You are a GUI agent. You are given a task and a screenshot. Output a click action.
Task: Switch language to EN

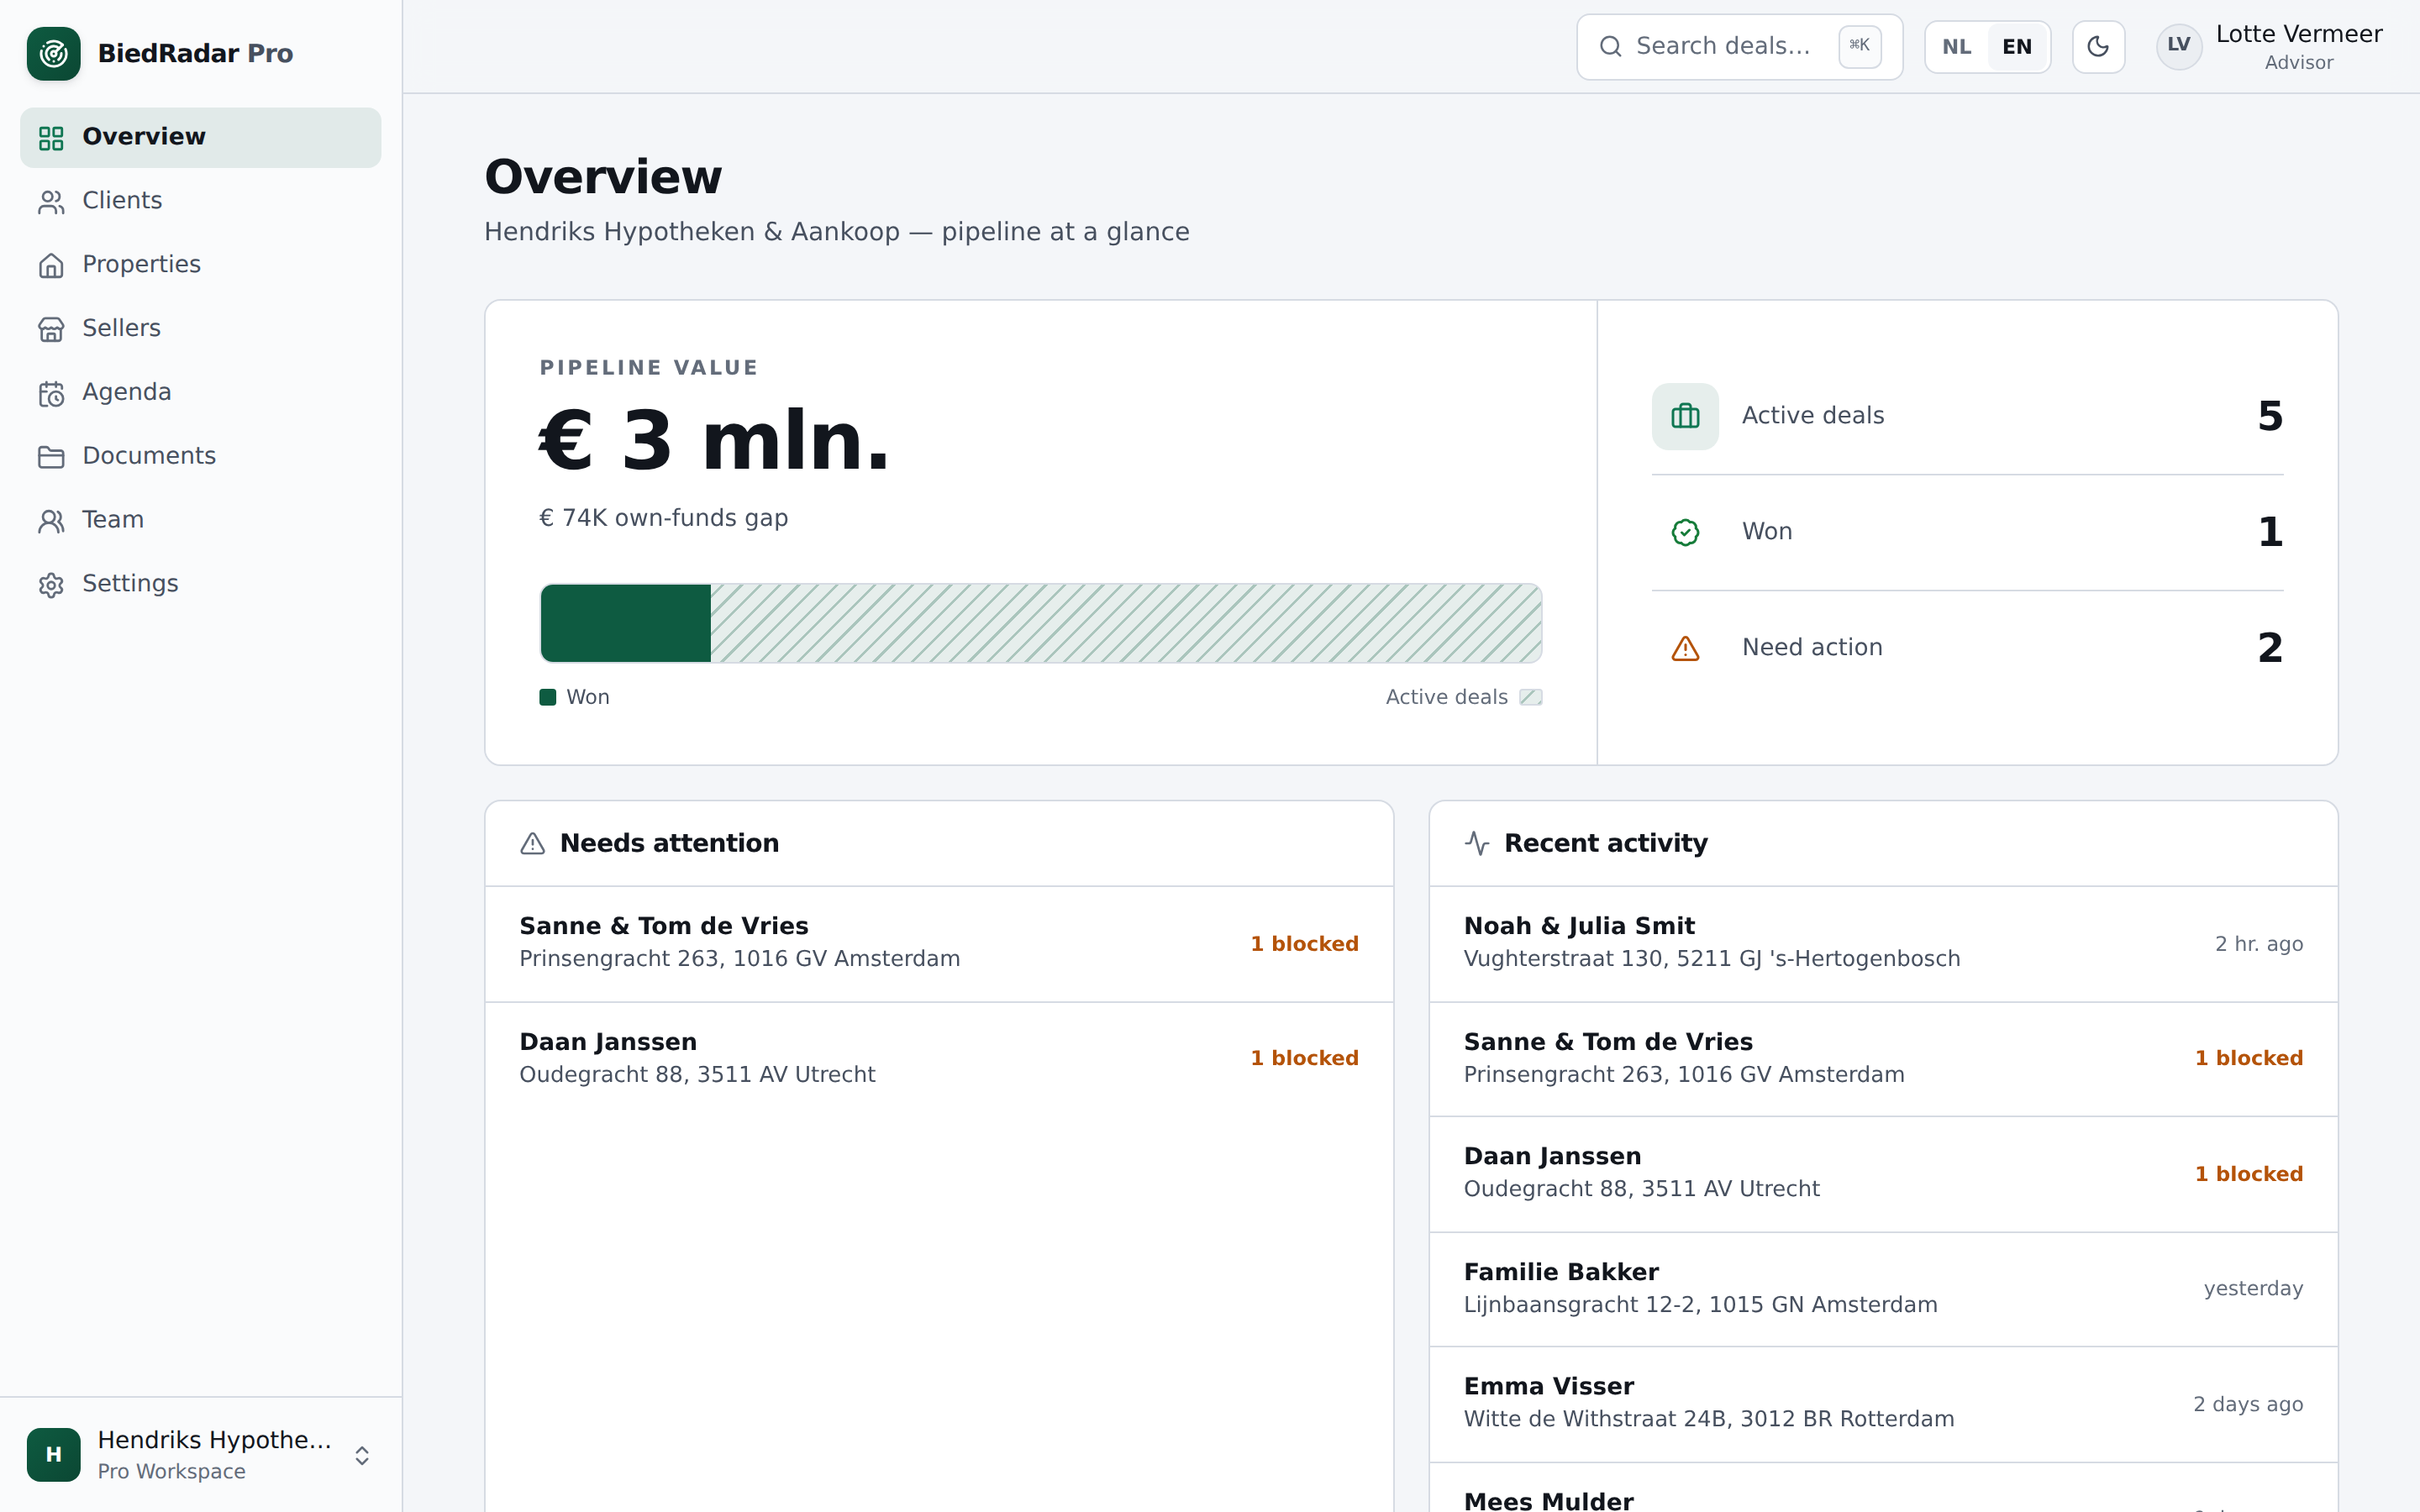pyautogui.click(x=2017, y=47)
